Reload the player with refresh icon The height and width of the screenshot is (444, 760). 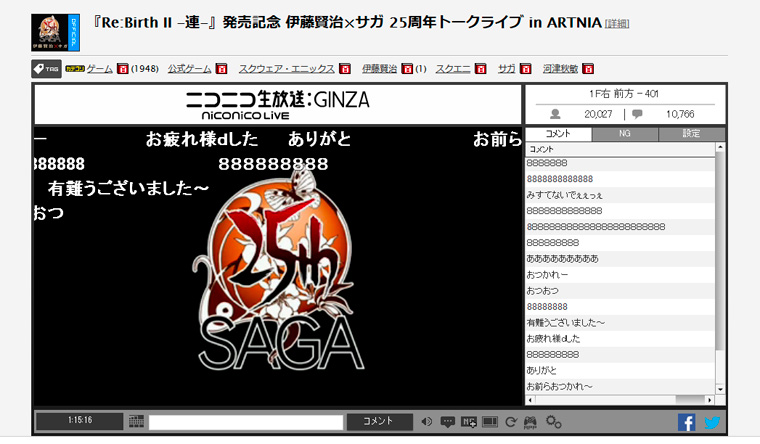(x=511, y=422)
